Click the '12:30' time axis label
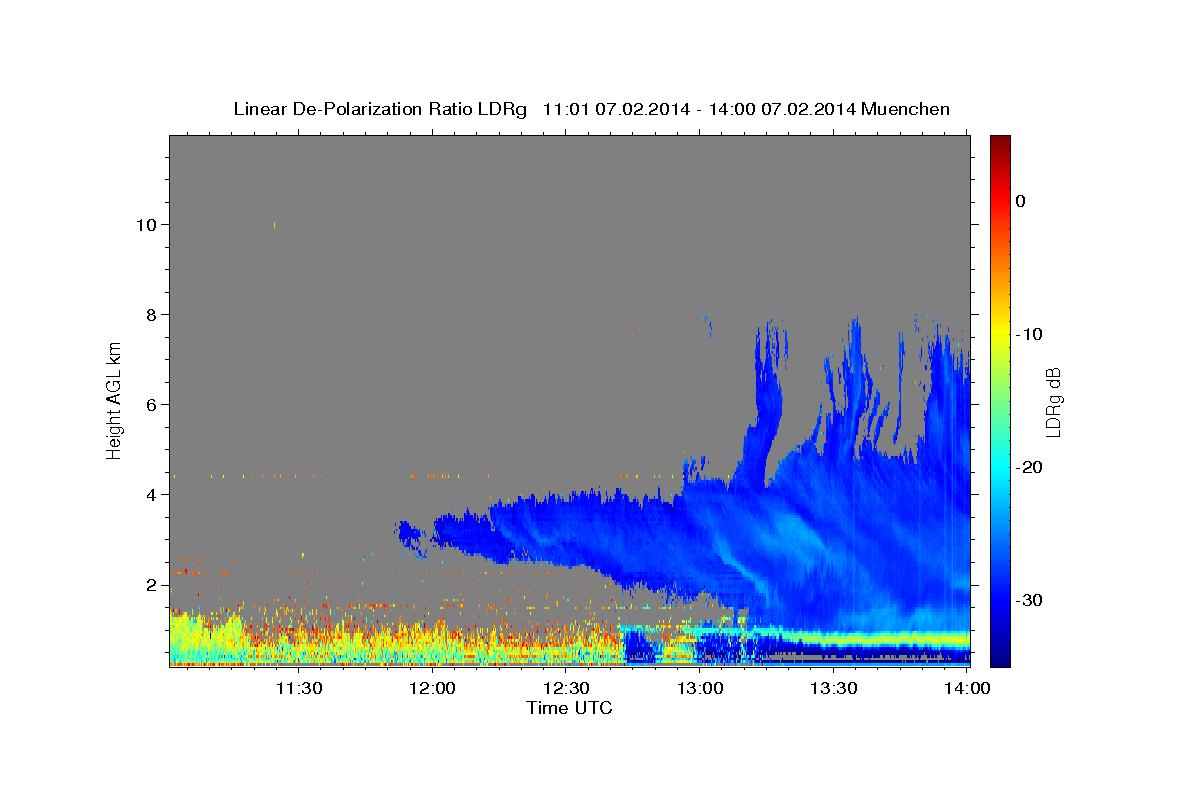1200x800 pixels. point(567,688)
